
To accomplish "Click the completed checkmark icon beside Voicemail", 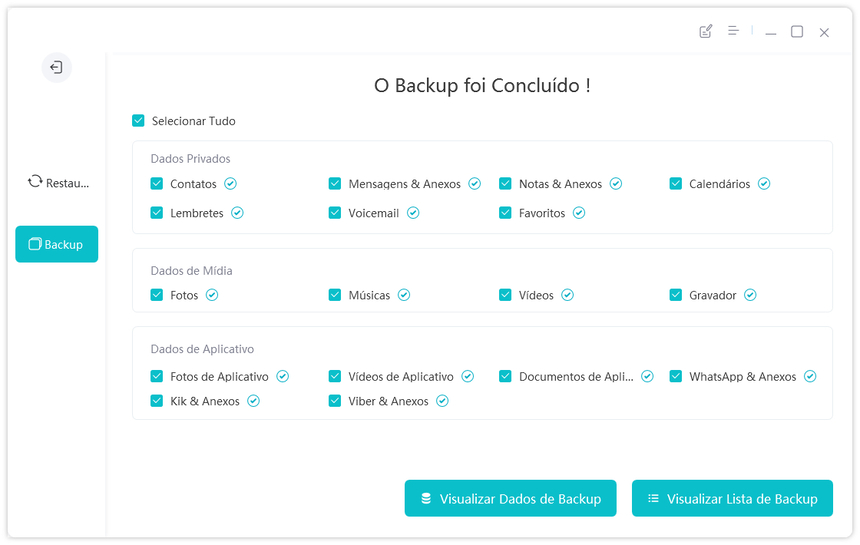I will (413, 213).
